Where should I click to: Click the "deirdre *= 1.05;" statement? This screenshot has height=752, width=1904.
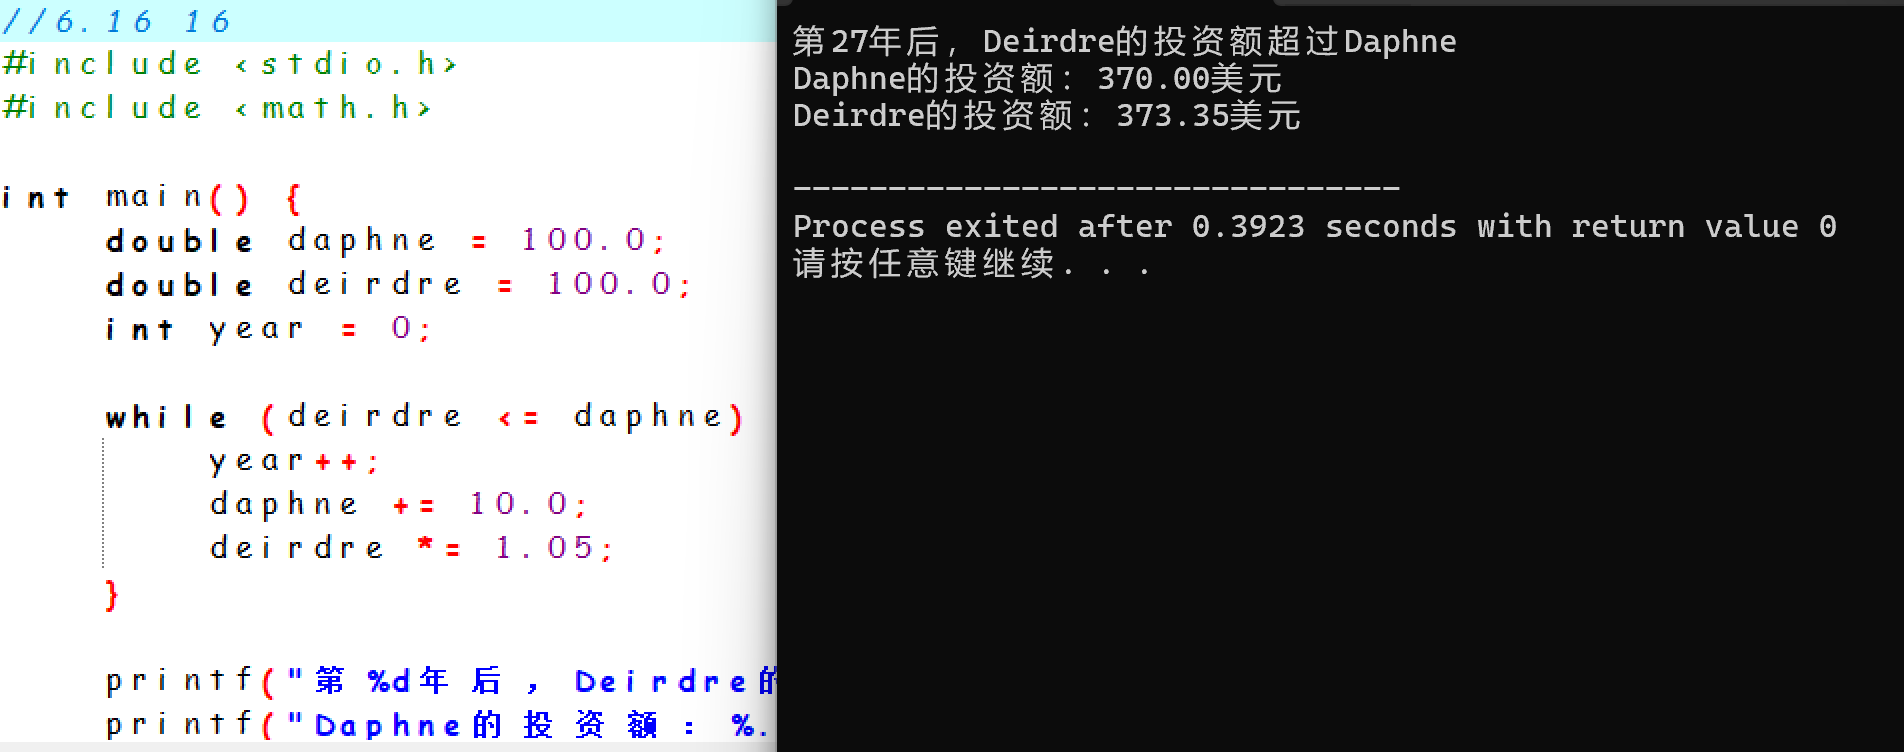[x=412, y=548]
